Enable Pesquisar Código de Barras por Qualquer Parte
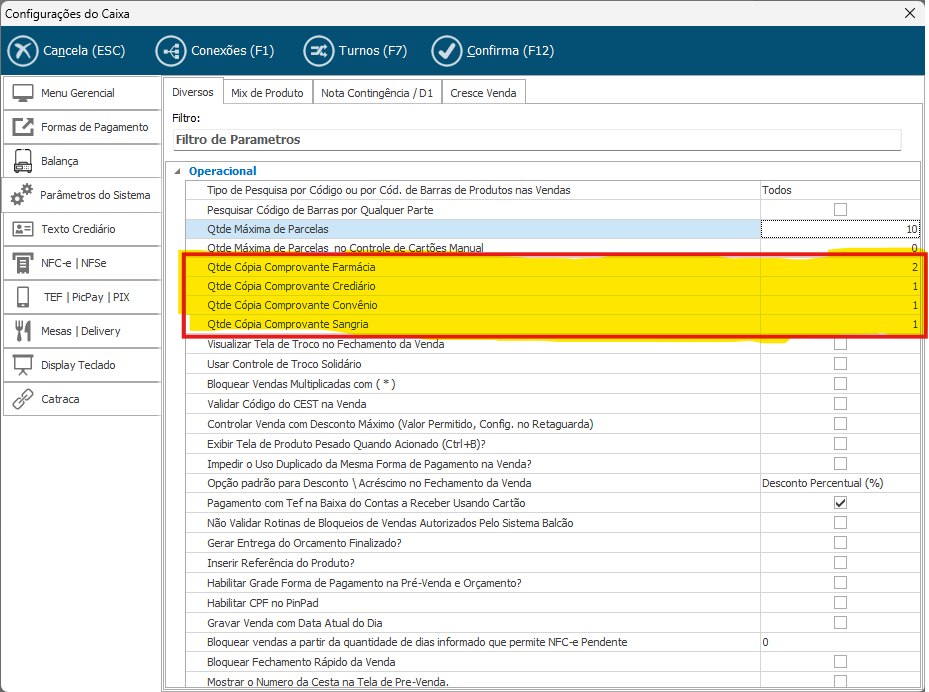 840,210
